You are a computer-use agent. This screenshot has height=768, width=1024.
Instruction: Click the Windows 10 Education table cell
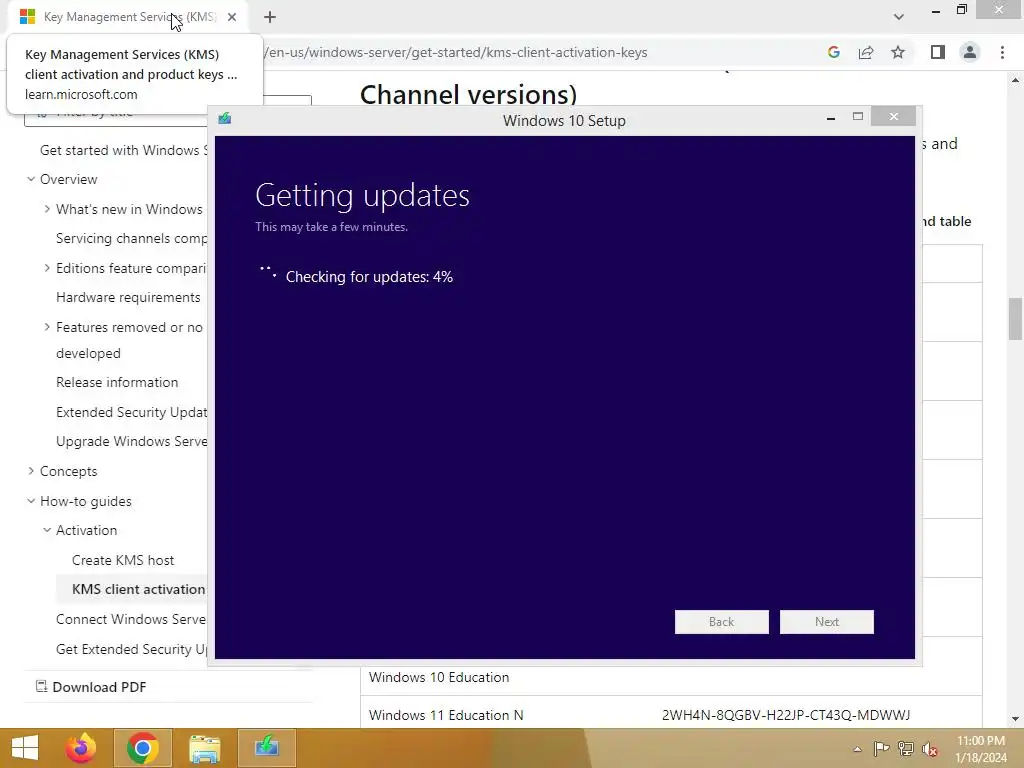[439, 677]
